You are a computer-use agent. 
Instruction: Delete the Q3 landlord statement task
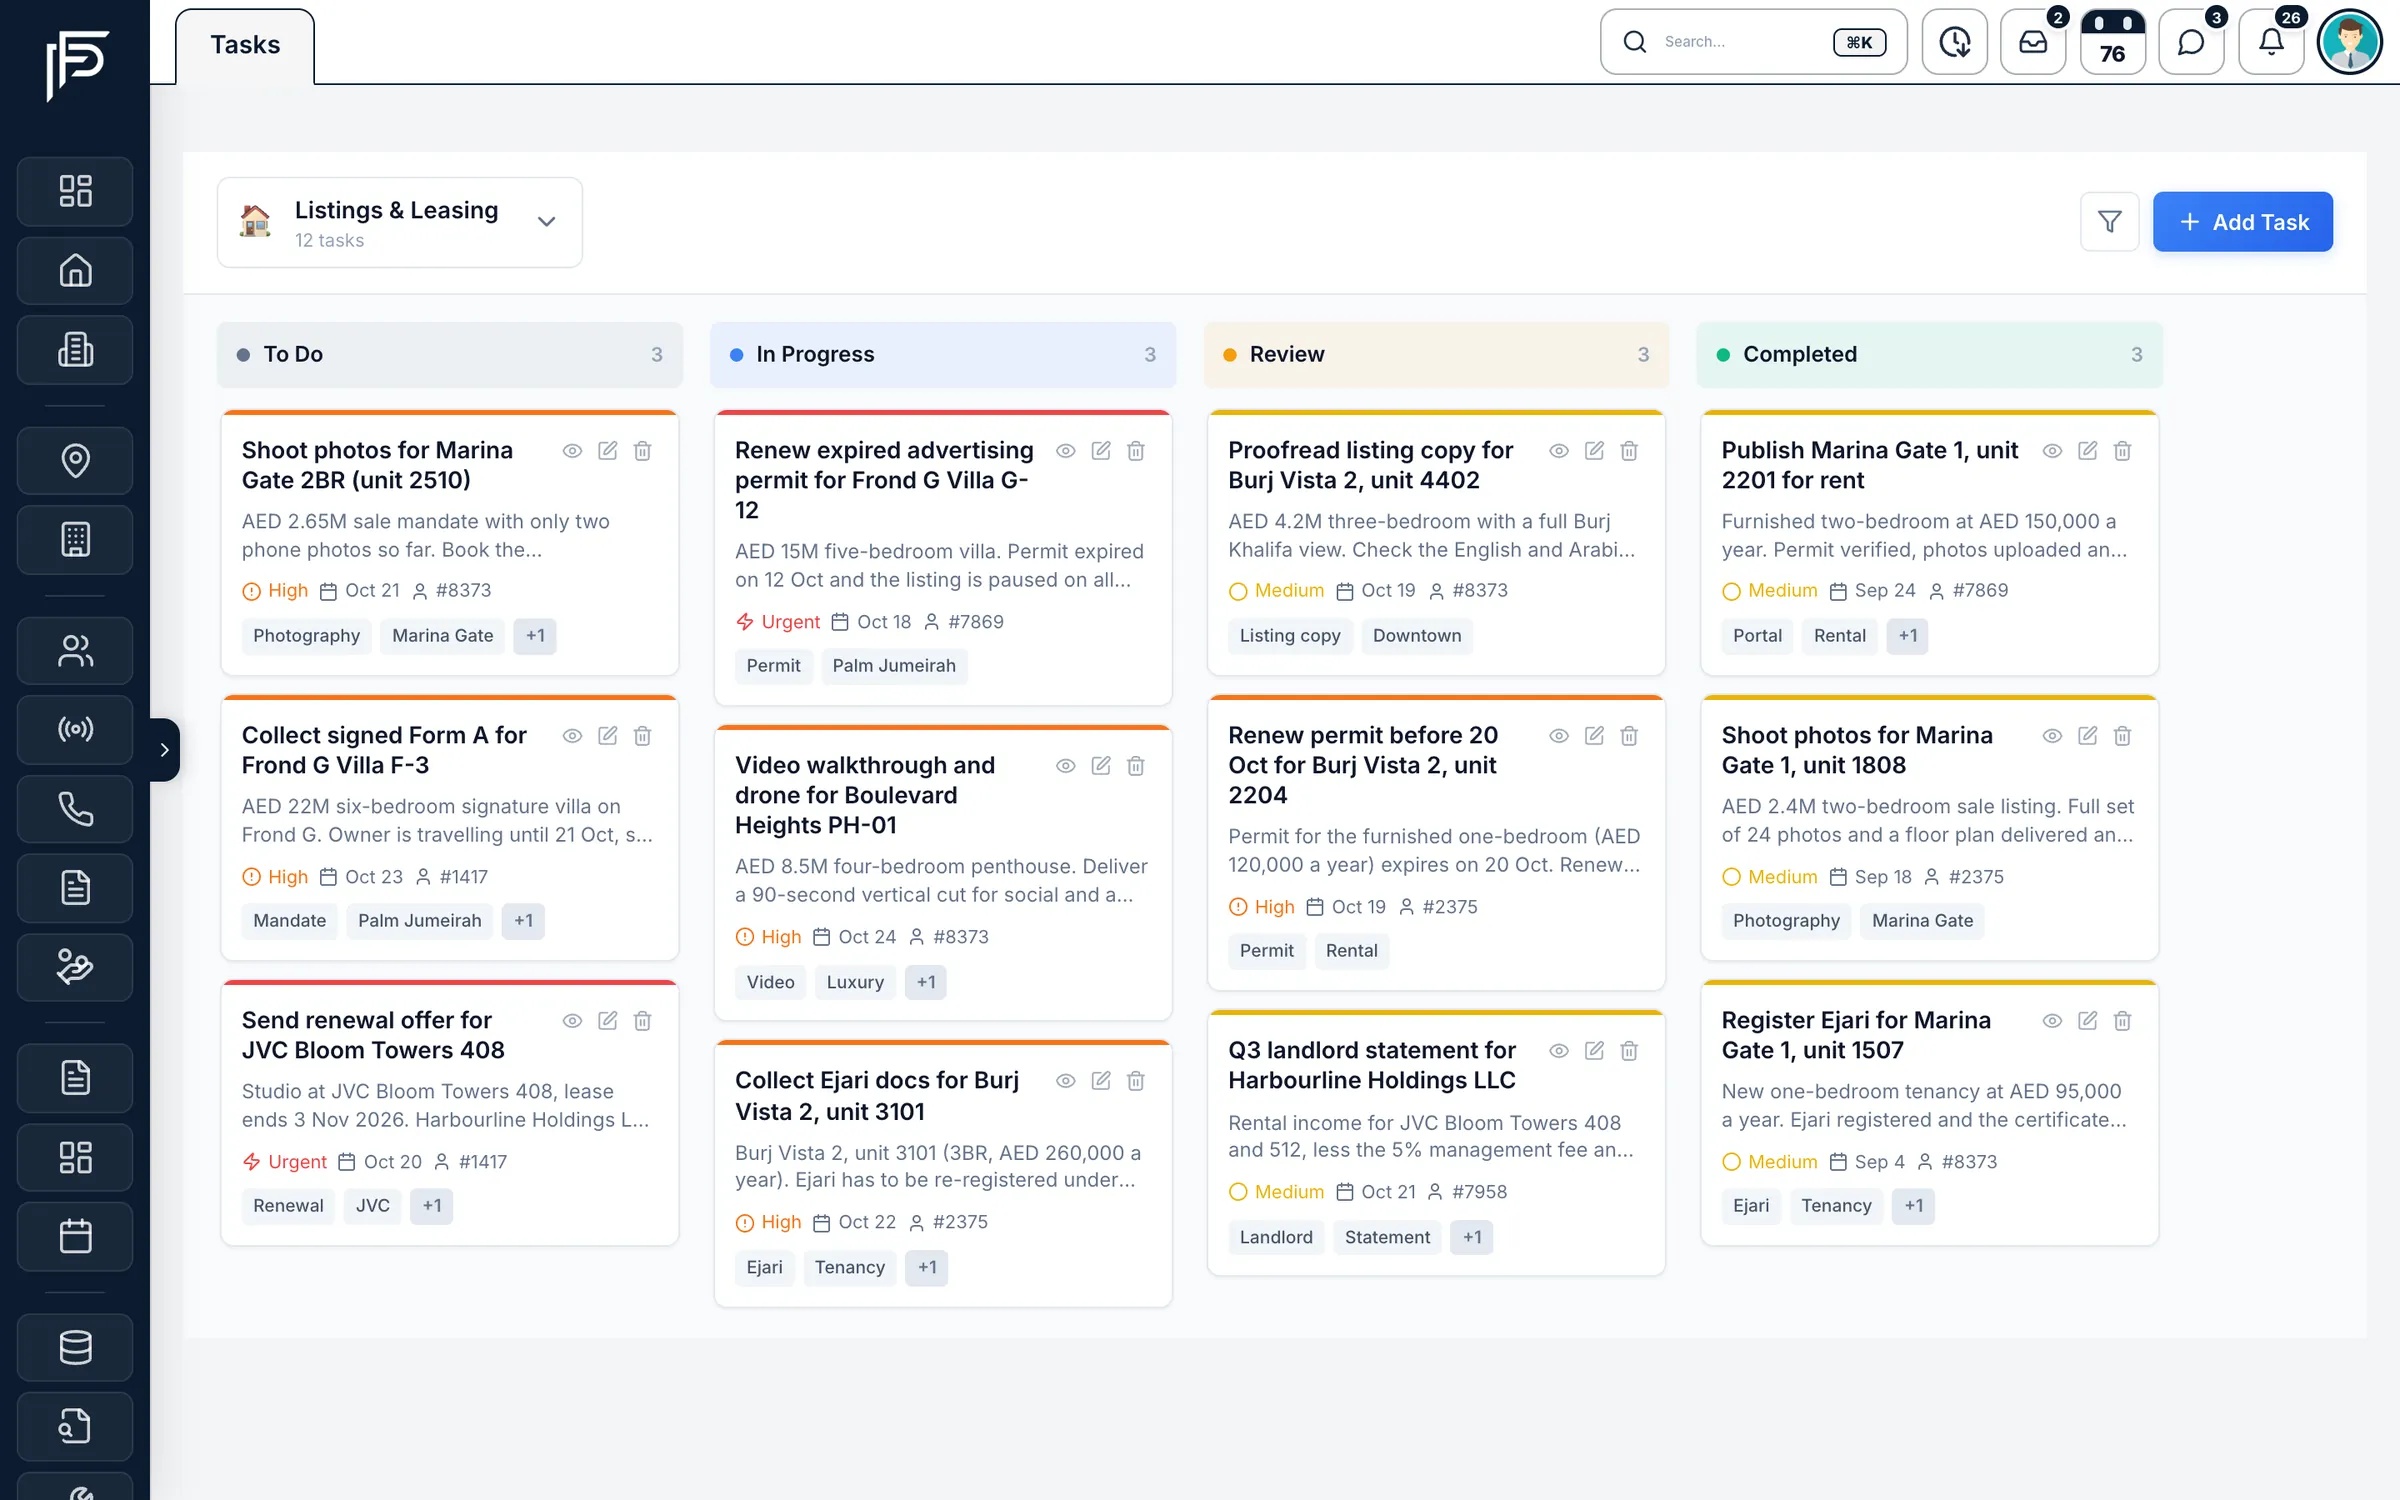click(1629, 1051)
